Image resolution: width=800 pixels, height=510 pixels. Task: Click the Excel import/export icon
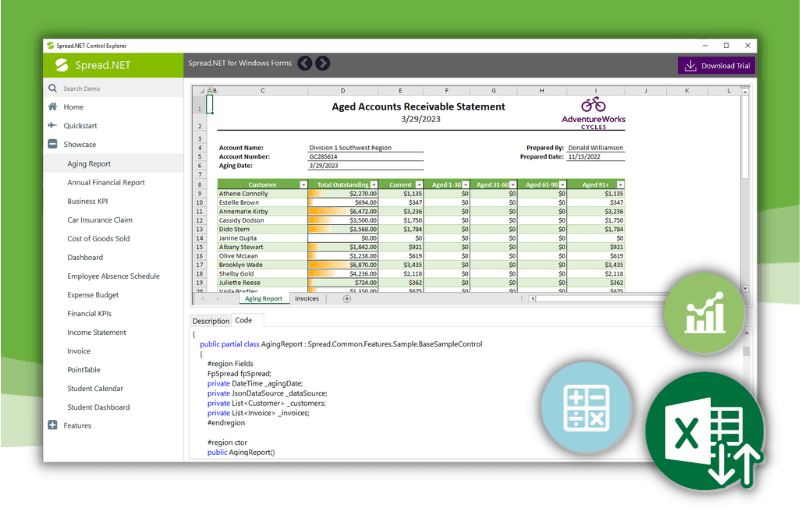point(705,432)
